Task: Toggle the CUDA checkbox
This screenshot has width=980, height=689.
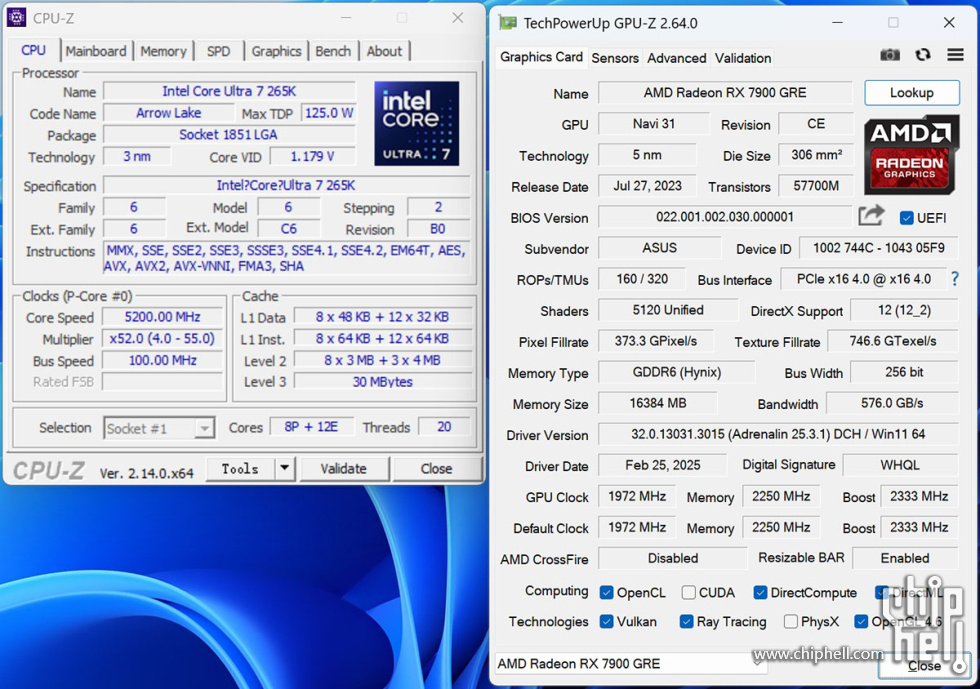Action: click(689, 592)
